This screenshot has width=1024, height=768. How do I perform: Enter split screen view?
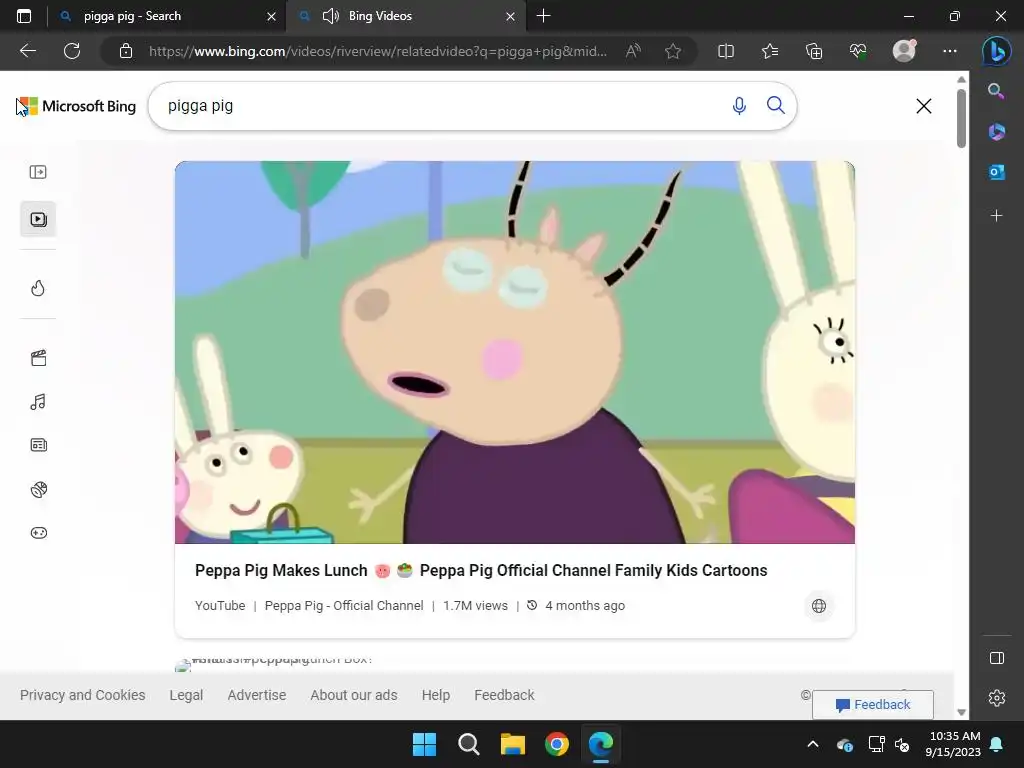[x=726, y=51]
